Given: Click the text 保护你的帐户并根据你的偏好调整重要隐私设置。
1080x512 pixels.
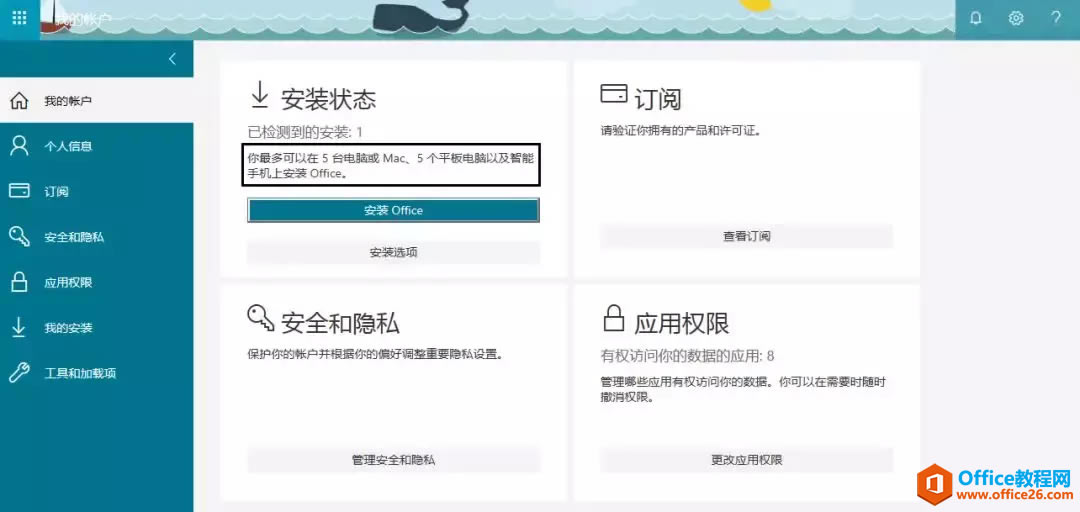Looking at the screenshot, I should (376, 354).
